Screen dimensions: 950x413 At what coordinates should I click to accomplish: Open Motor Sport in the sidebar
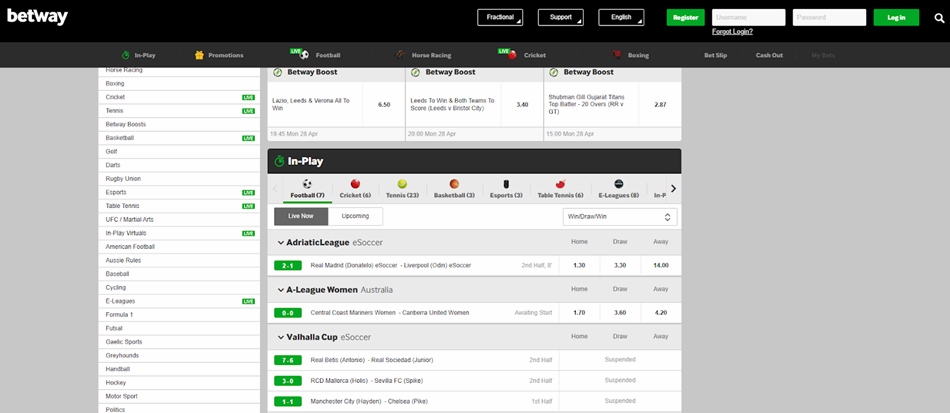pos(179,396)
